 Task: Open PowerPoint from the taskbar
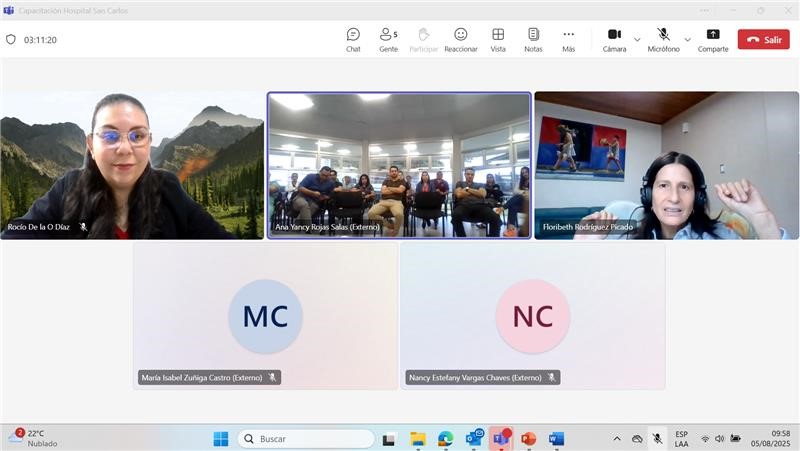[x=529, y=439]
